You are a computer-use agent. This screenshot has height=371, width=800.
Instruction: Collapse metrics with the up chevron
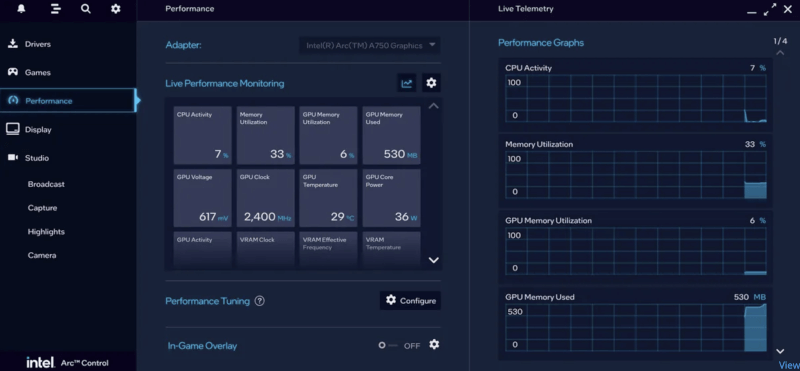434,106
